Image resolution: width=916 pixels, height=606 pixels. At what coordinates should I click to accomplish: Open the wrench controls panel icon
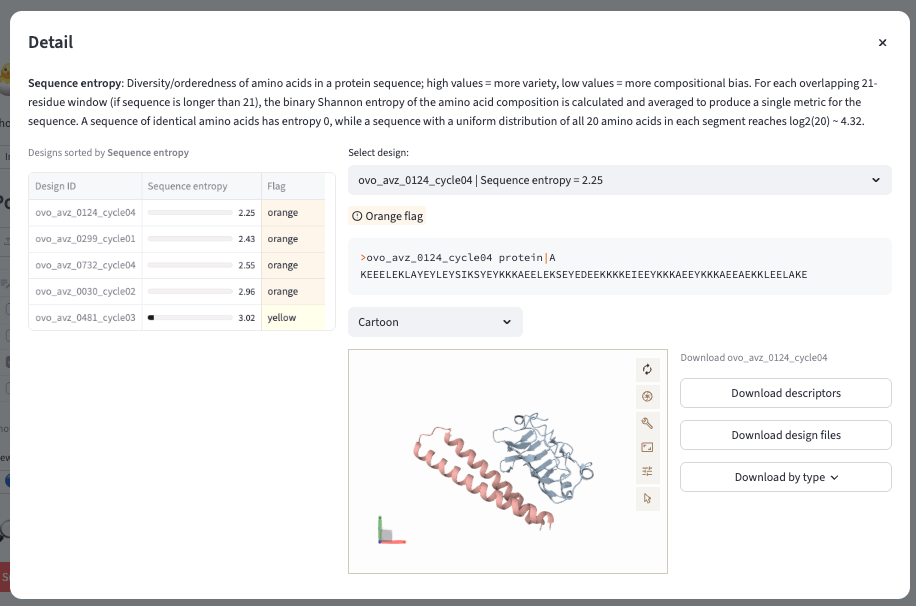pos(647,422)
